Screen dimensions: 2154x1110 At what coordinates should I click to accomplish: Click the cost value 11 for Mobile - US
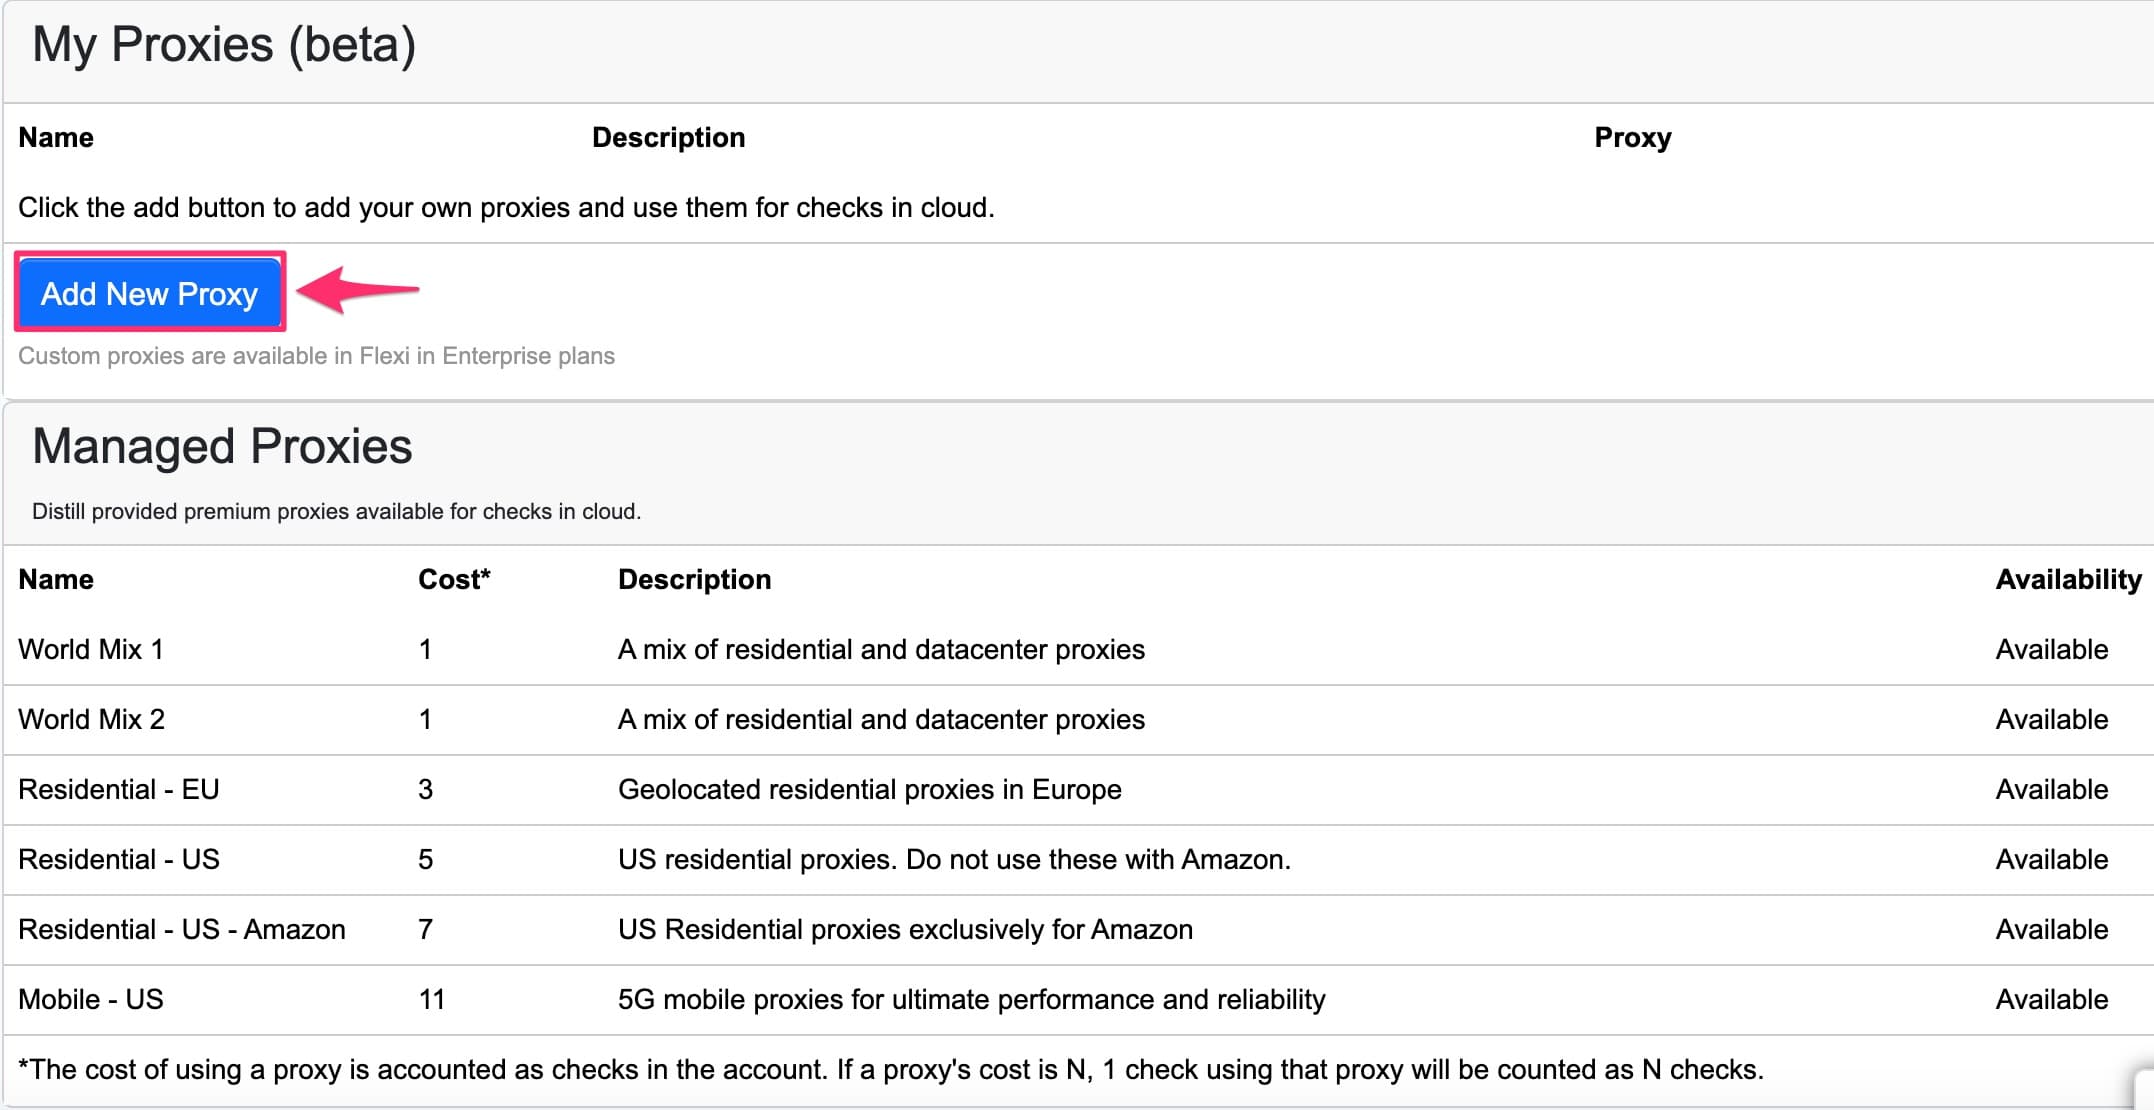point(430,999)
